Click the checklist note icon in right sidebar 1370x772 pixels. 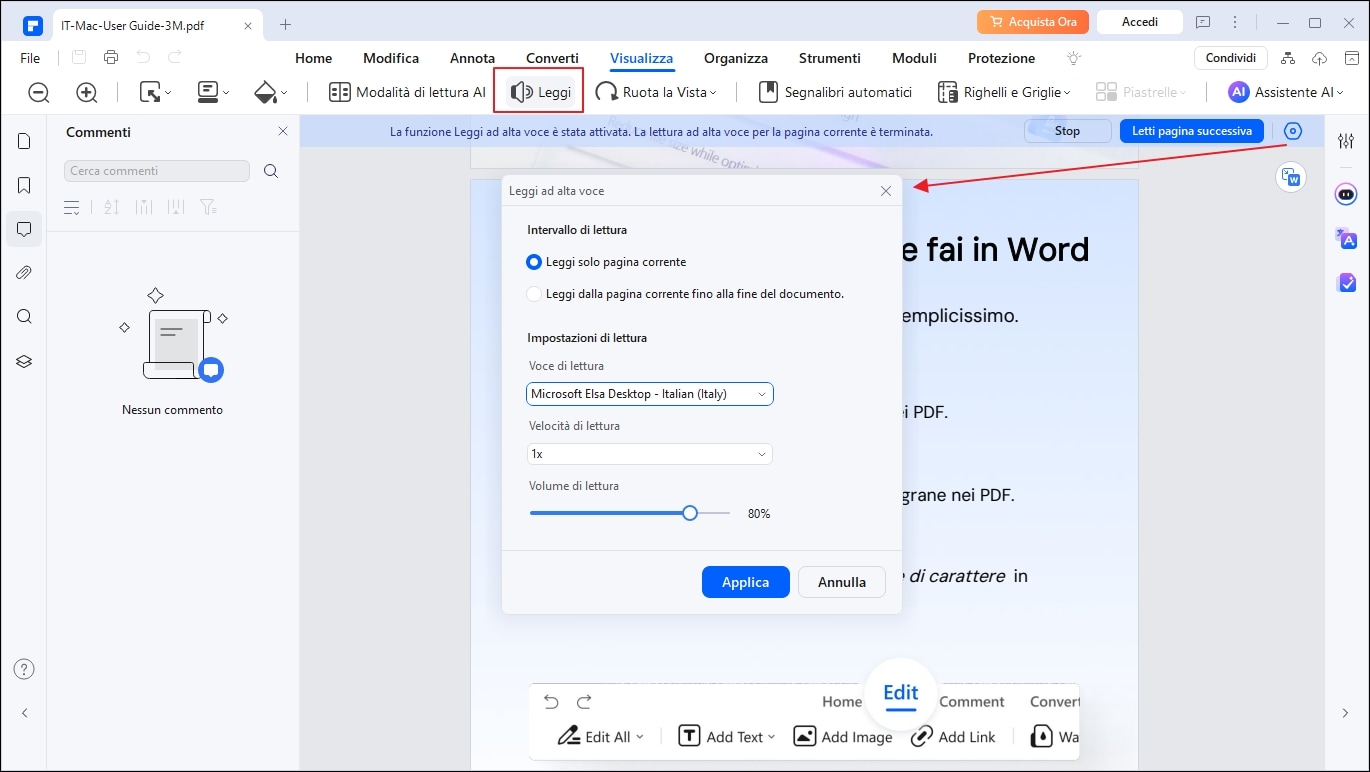point(1346,282)
